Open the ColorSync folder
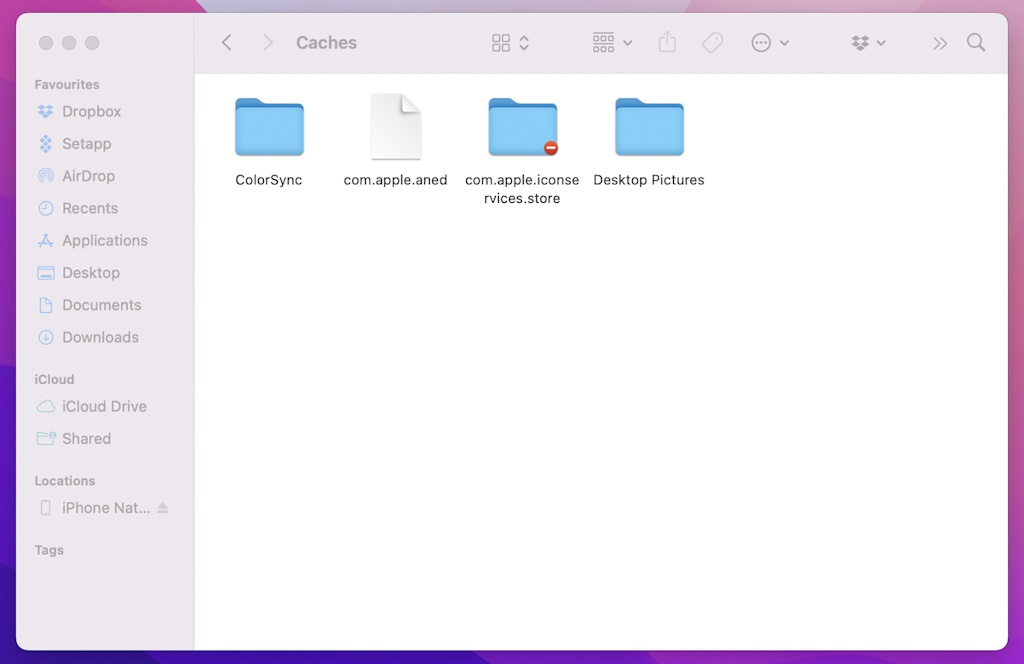The height and width of the screenshot is (664, 1024). (x=268, y=127)
